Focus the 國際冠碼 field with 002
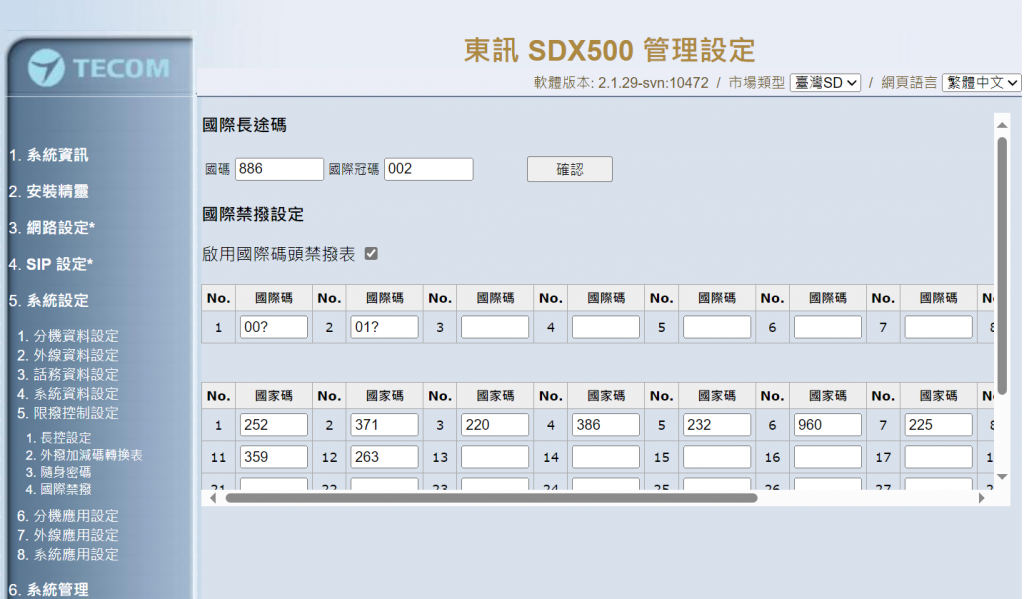The width and height of the screenshot is (1024, 599). pyautogui.click(x=428, y=169)
